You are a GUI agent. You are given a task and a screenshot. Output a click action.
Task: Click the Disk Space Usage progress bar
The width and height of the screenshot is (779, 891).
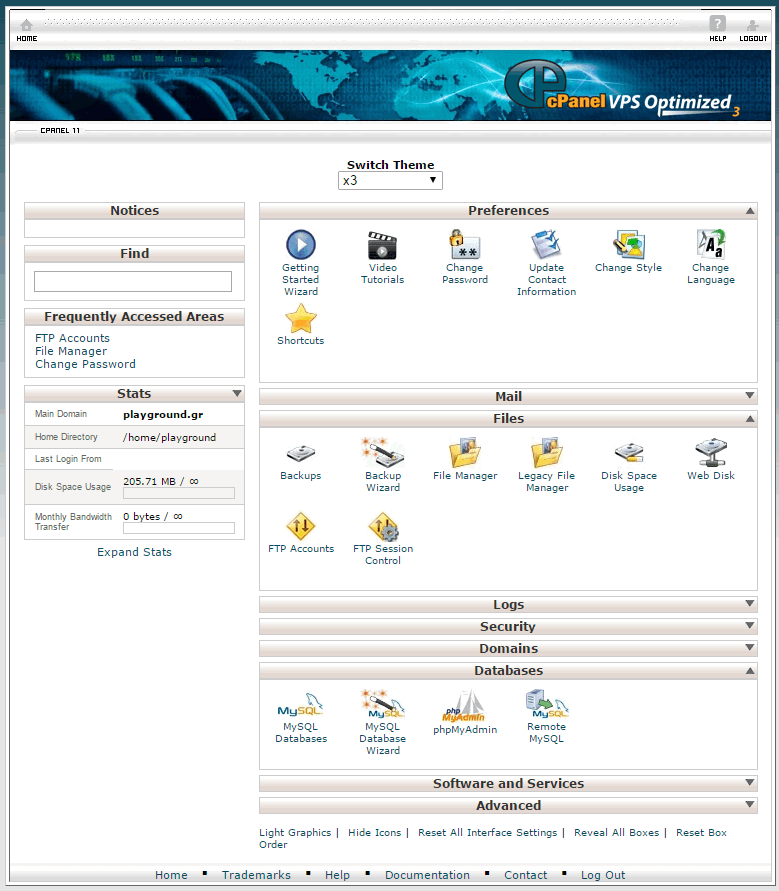[x=179, y=493]
